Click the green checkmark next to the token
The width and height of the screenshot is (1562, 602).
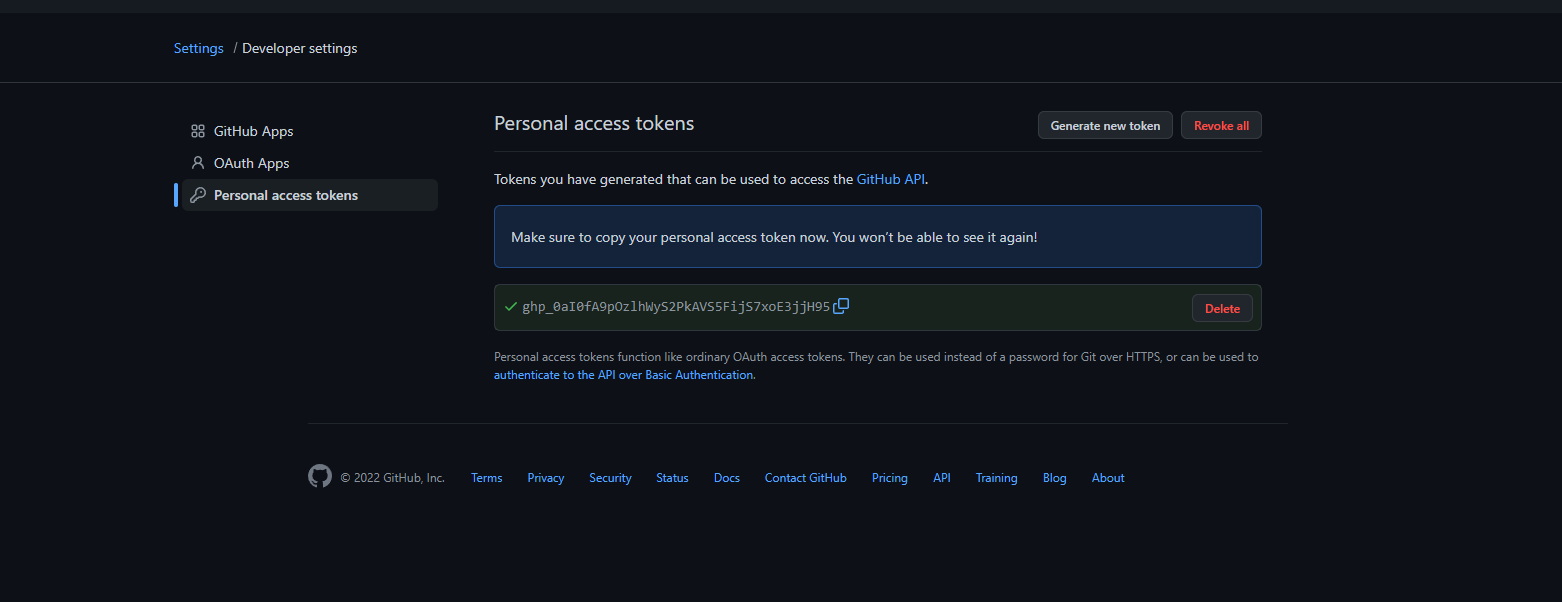tap(511, 307)
